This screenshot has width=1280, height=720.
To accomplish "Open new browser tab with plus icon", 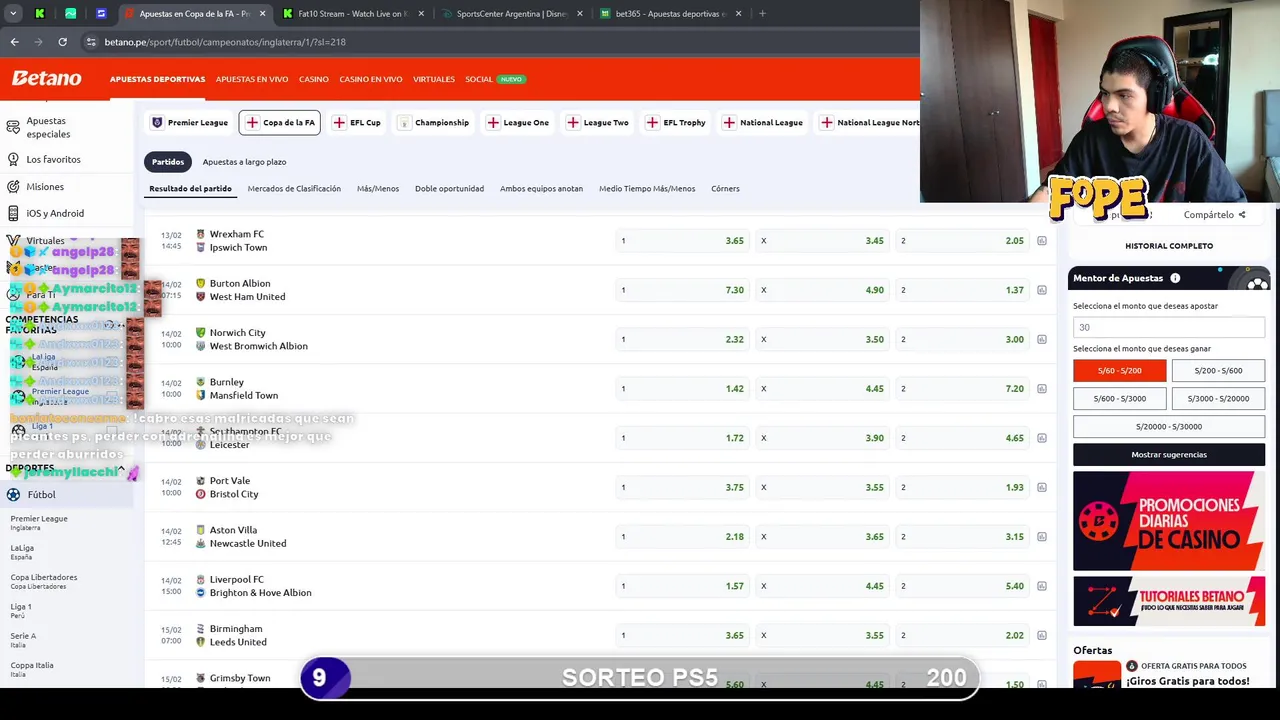I will point(762,14).
